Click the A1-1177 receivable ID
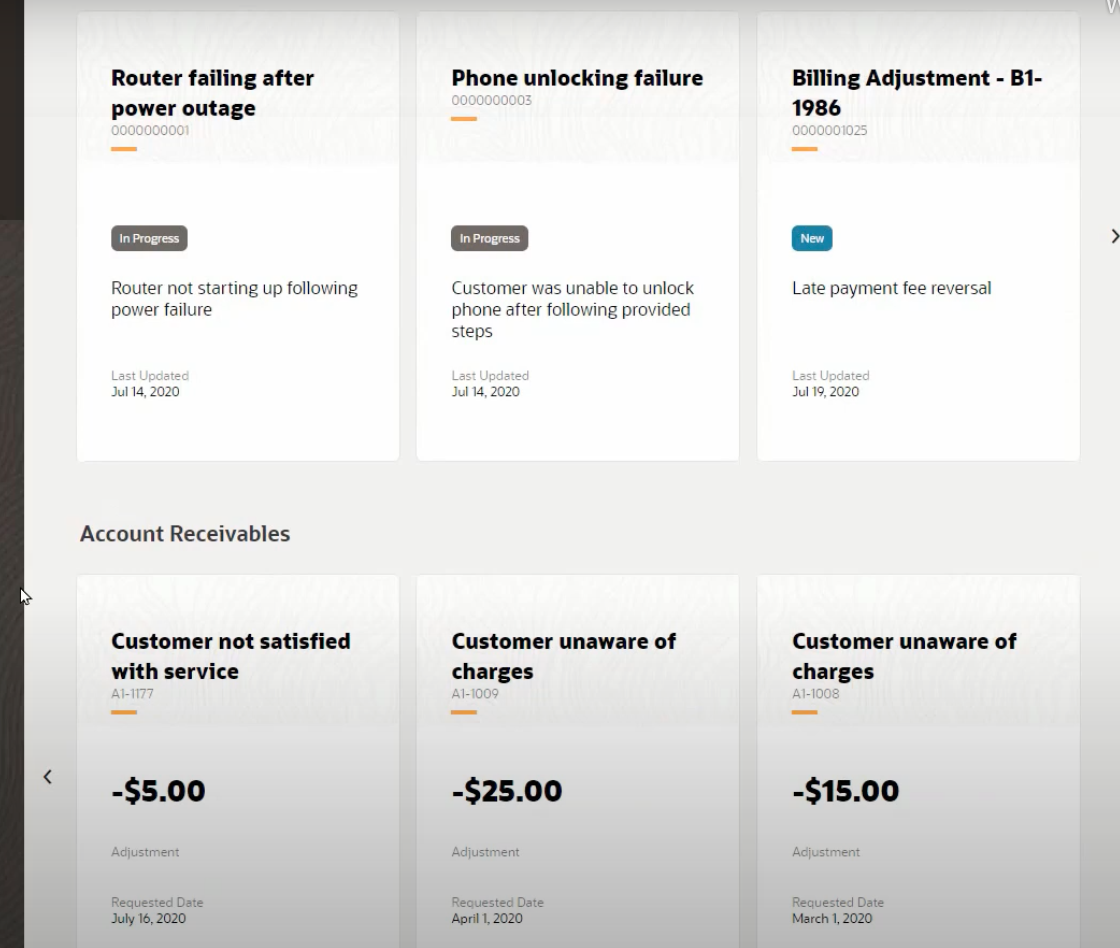 coord(132,693)
